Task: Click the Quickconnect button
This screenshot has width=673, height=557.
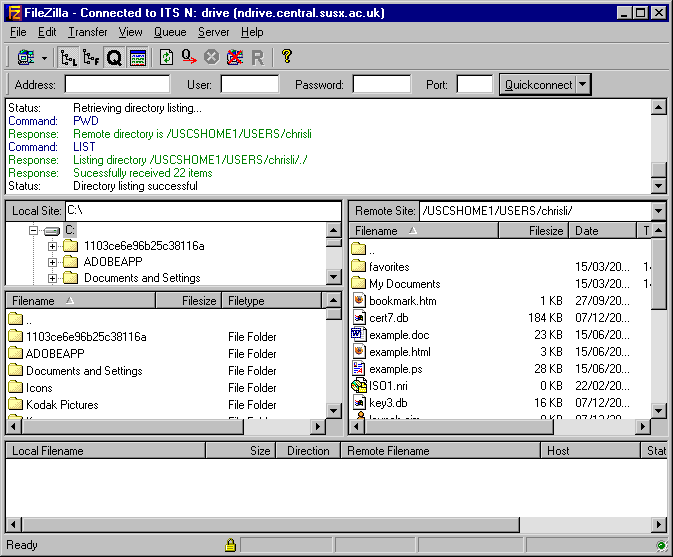Action: [538, 85]
